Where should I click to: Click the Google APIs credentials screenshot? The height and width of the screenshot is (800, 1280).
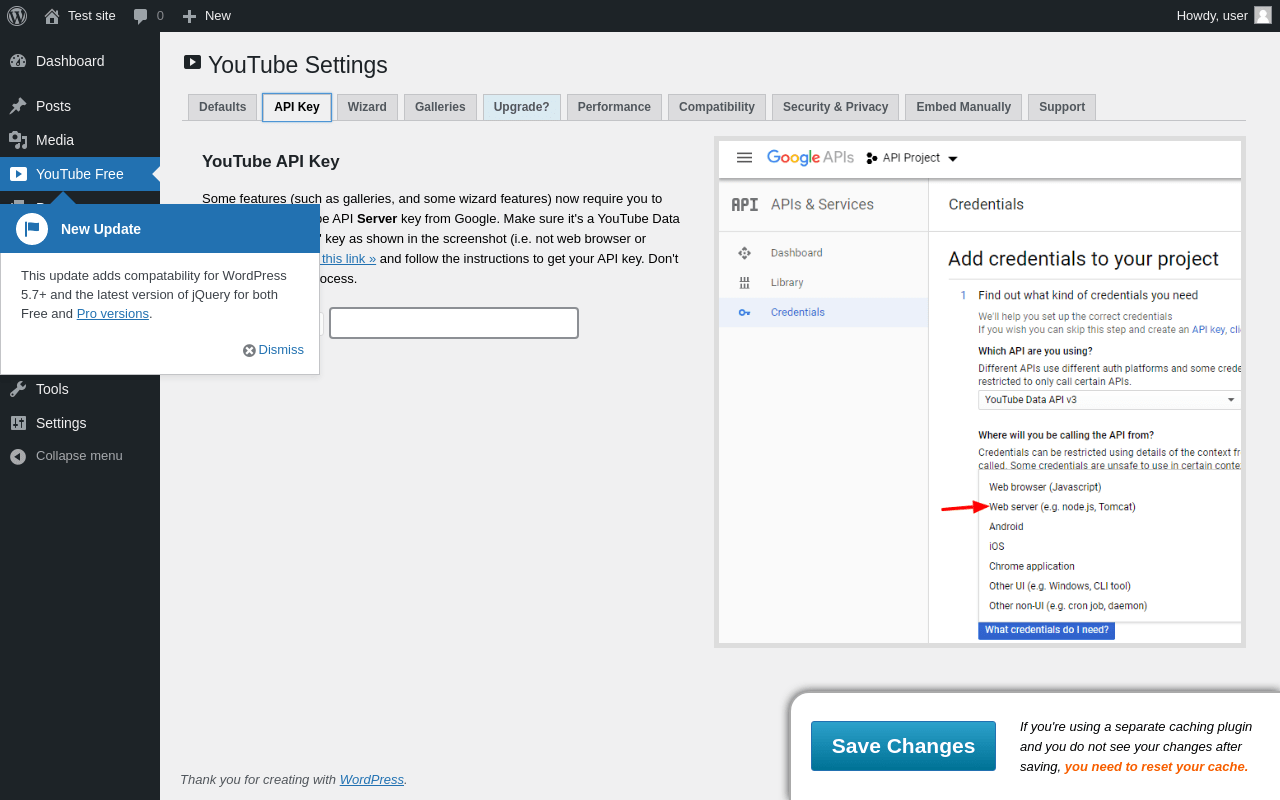click(980, 392)
